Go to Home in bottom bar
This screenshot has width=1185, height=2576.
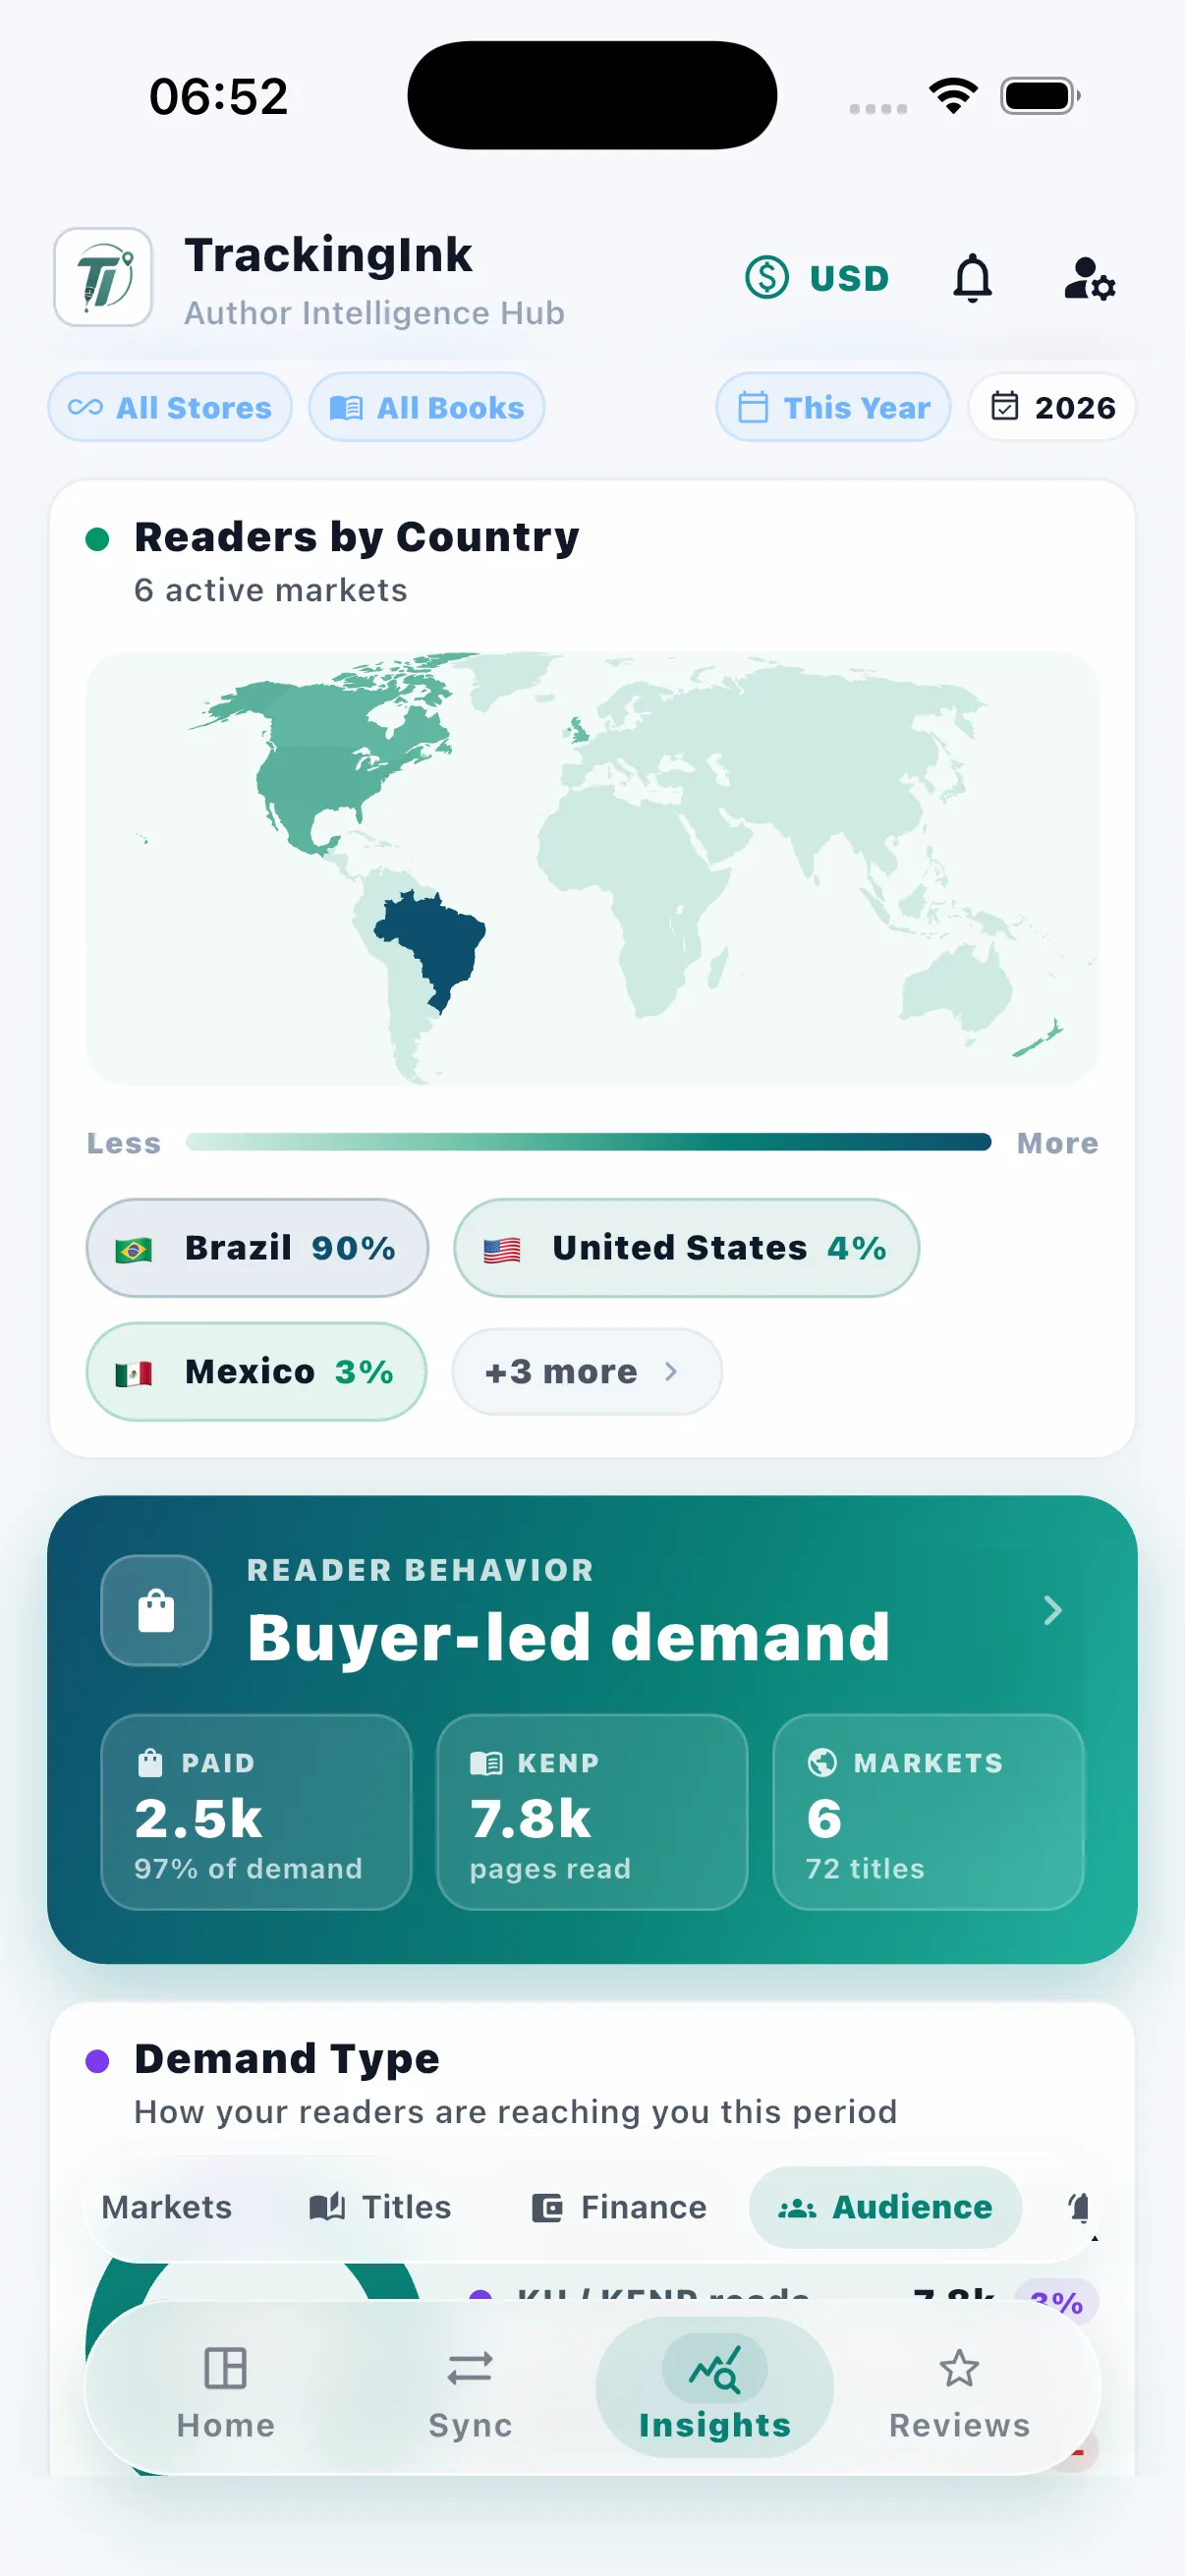(226, 2392)
